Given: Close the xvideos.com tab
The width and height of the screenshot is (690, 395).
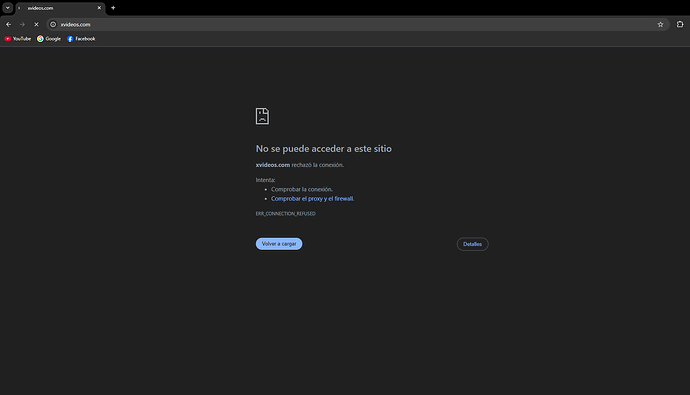Looking at the screenshot, I should tap(99, 8).
